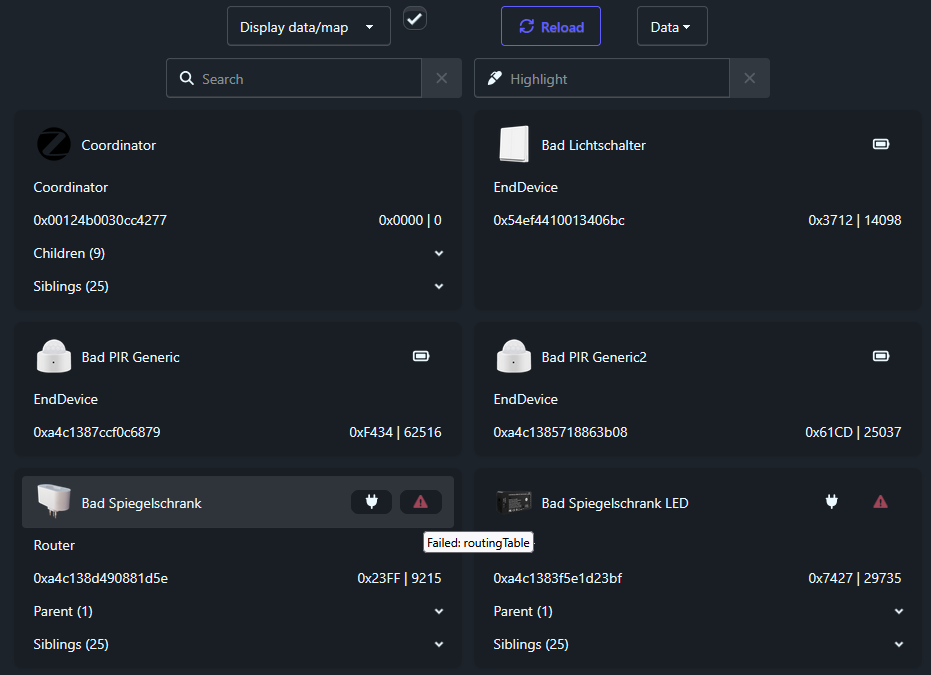The image size is (931, 675).
Task: Click address 0xa4c138d490881d5e
Action: click(100, 578)
